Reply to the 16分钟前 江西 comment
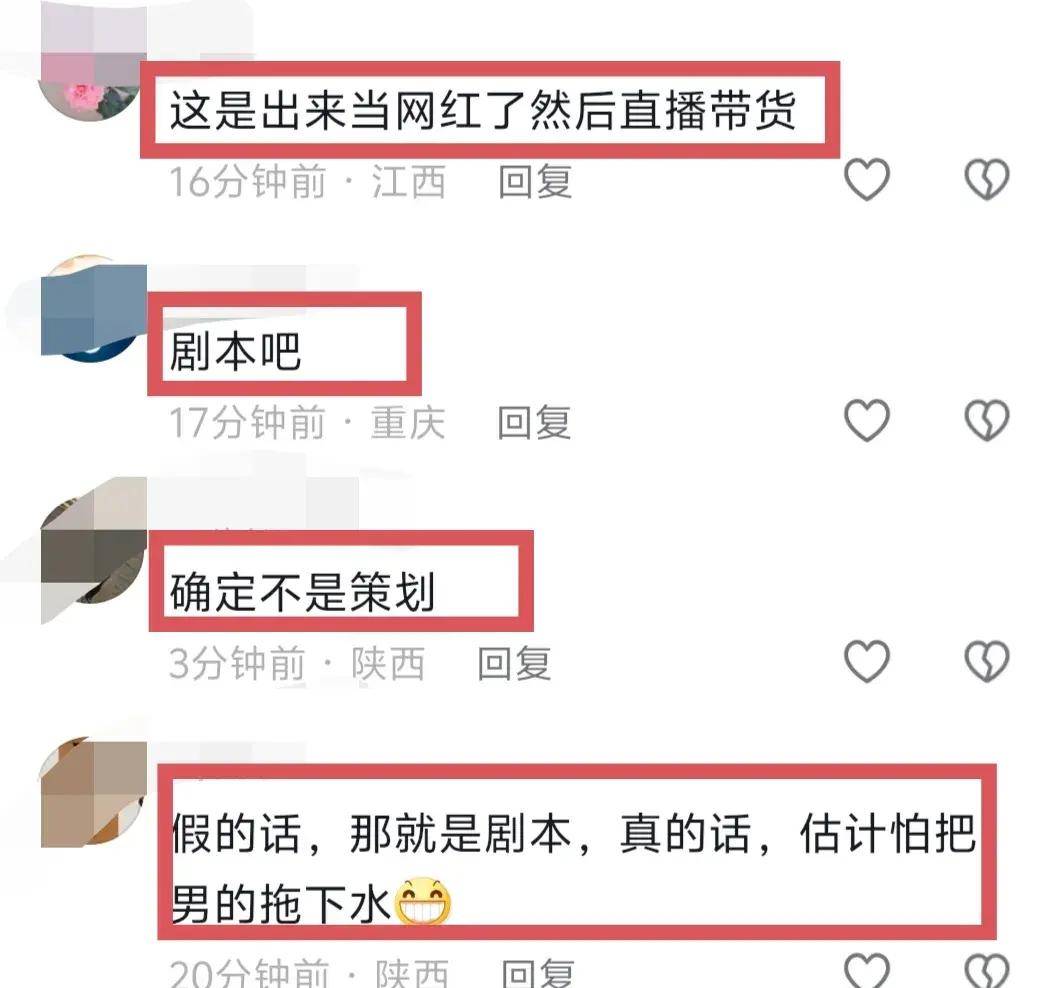The height and width of the screenshot is (988, 1048). (x=535, y=181)
